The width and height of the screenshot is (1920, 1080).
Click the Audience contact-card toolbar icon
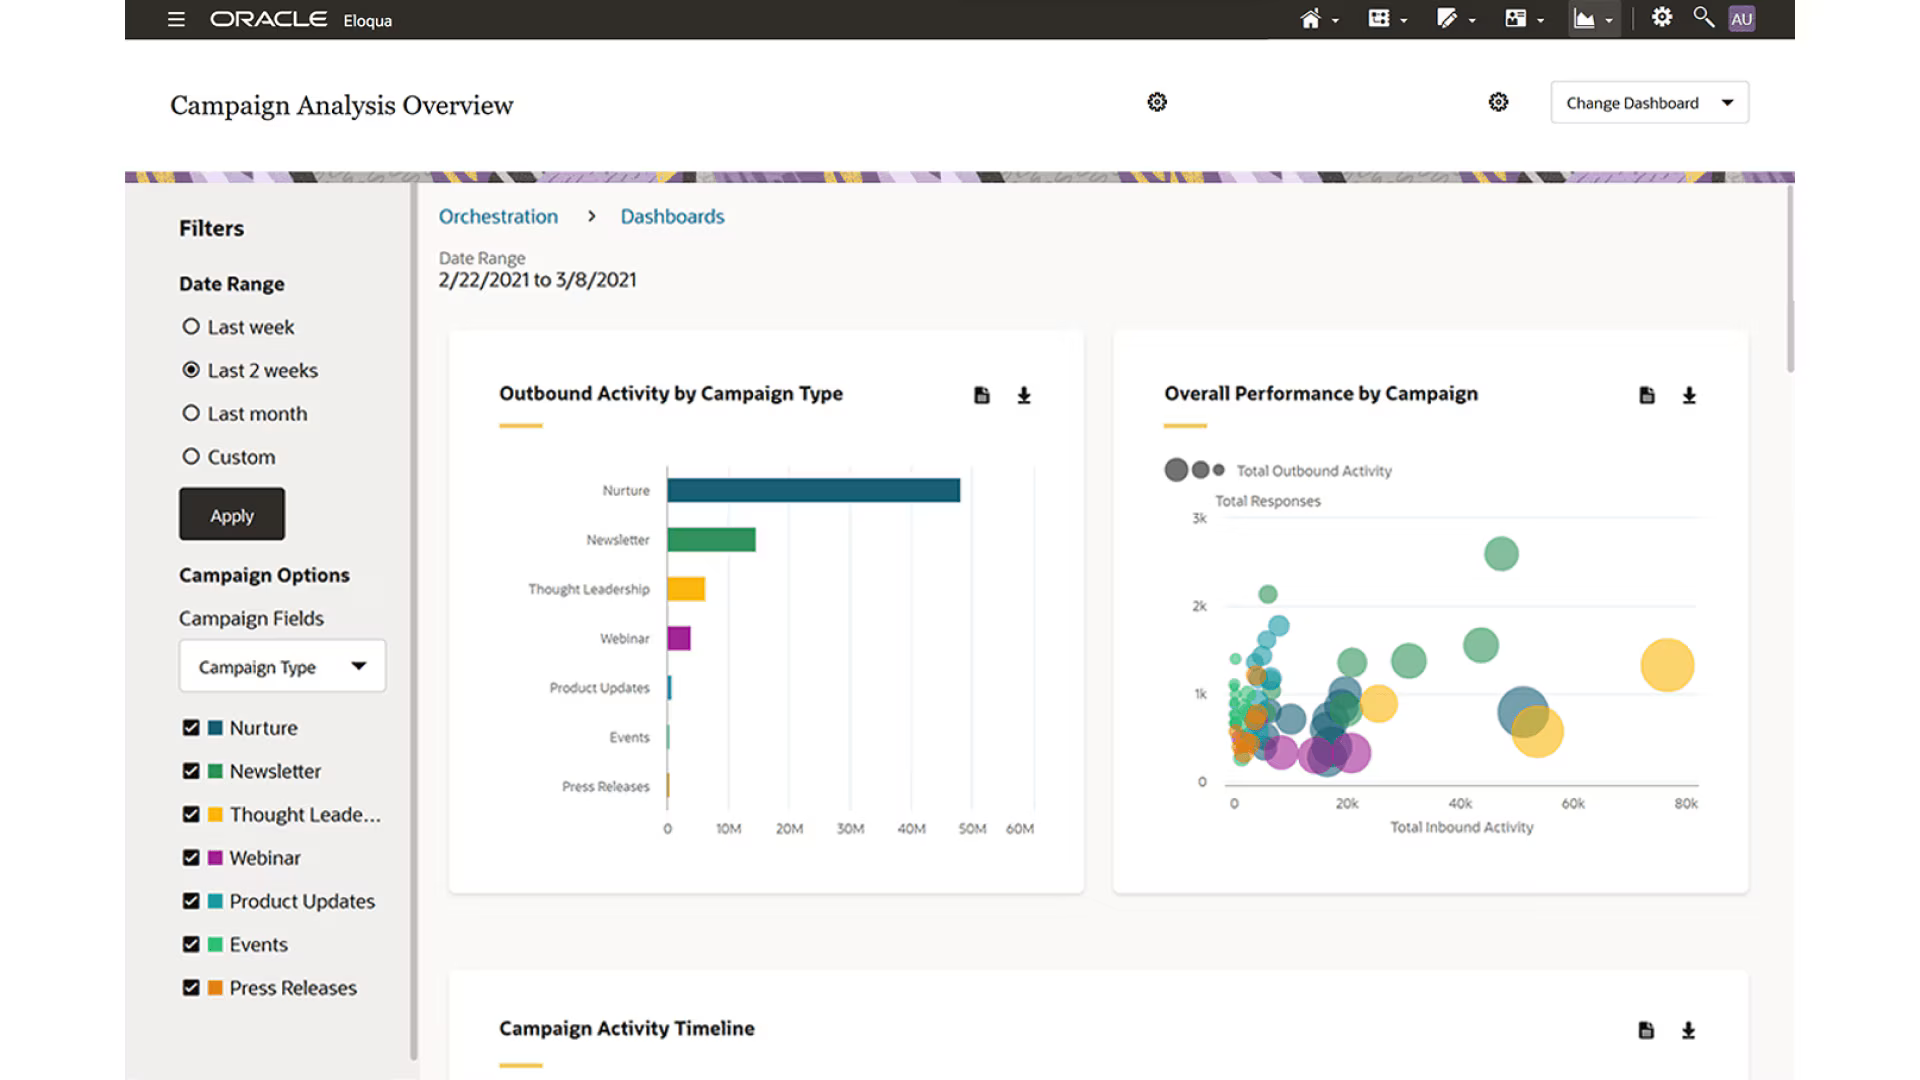tap(1516, 18)
